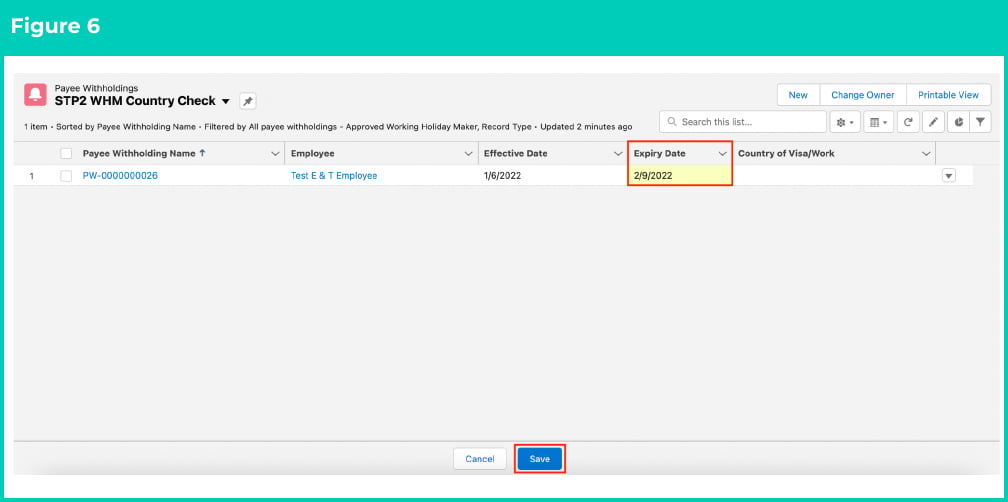Open list view controls gear menu
Screen dimensions: 1008x502
(x=845, y=121)
